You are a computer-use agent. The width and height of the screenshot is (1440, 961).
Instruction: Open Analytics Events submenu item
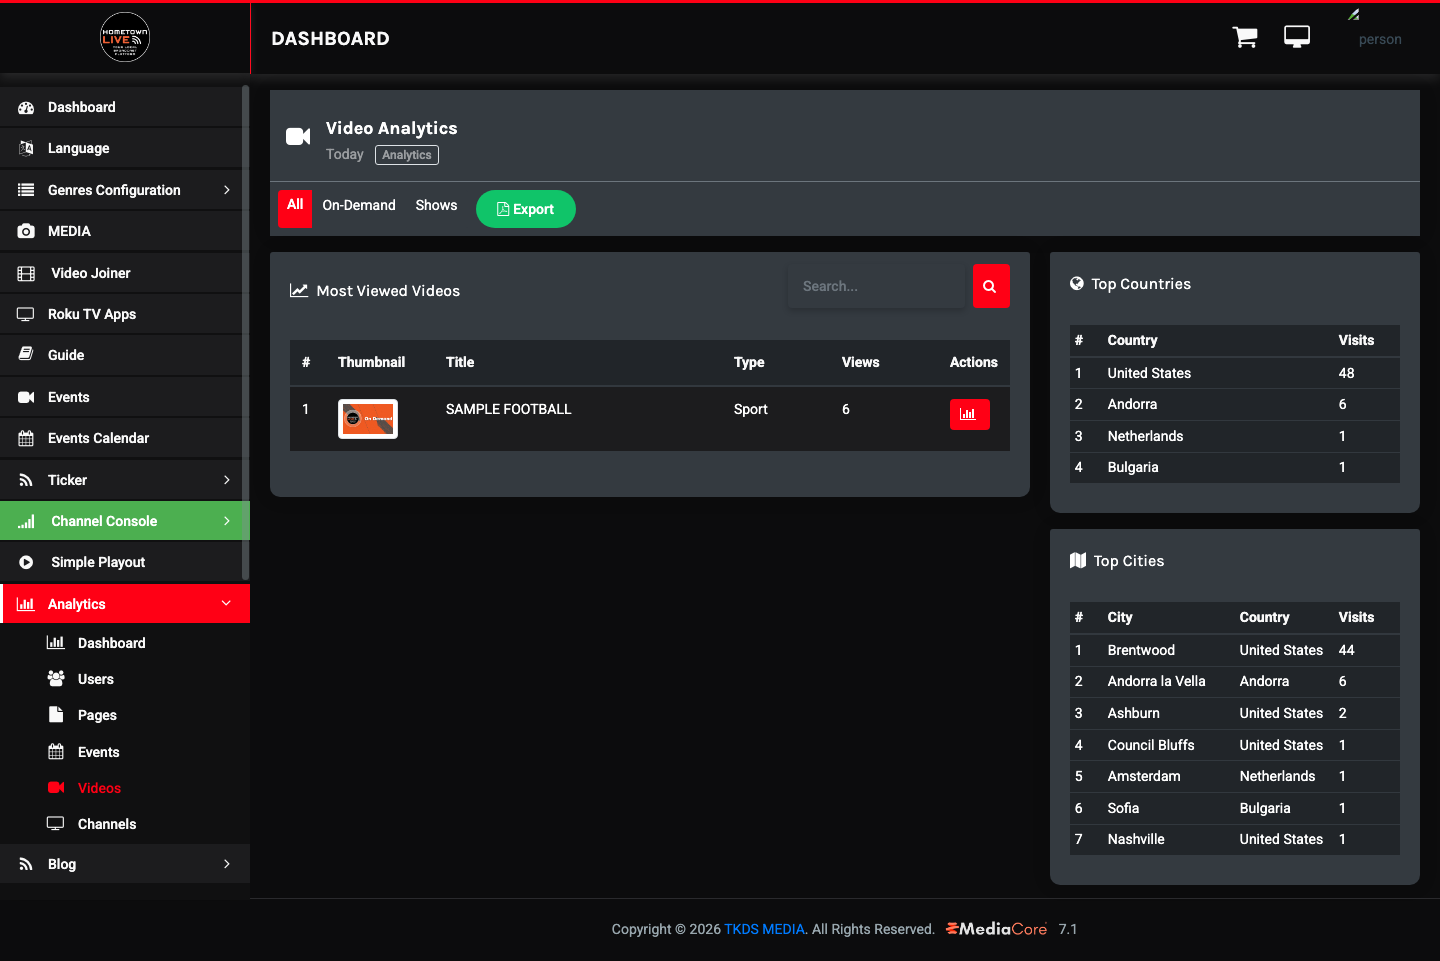click(x=99, y=752)
